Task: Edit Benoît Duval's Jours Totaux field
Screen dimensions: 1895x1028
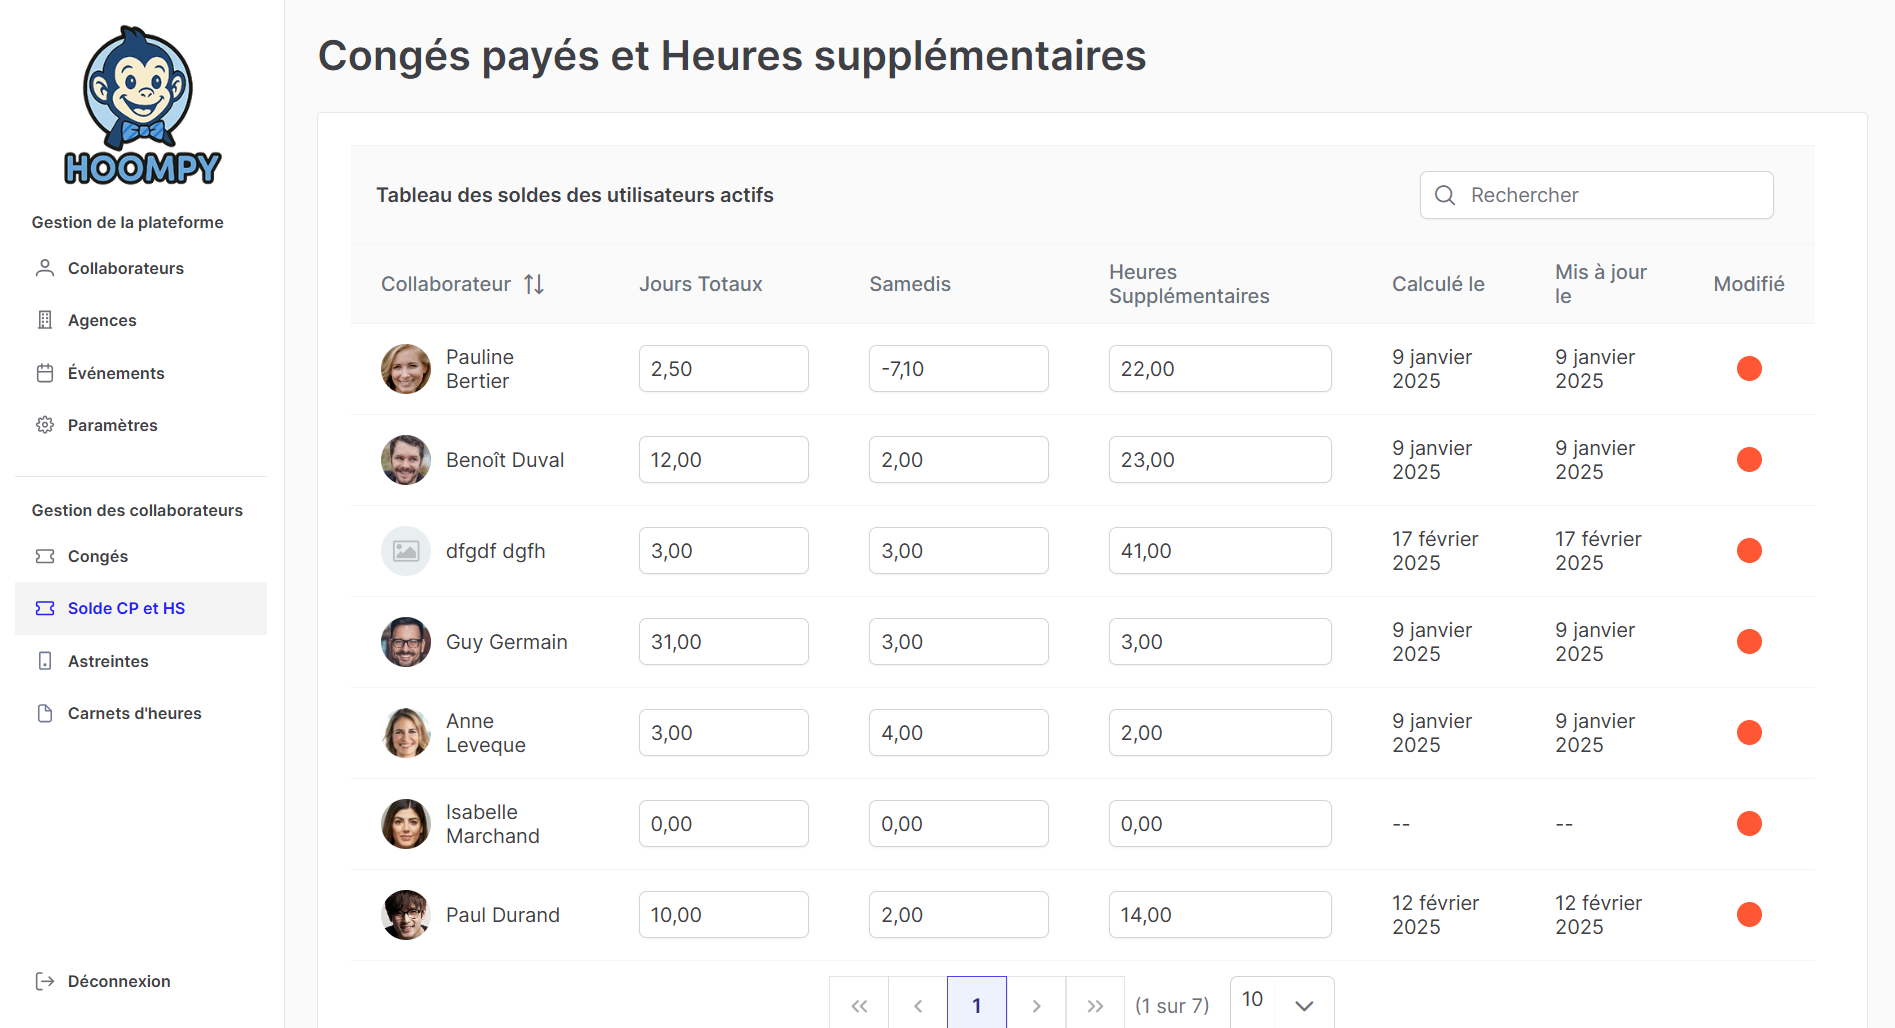Action: click(723, 460)
